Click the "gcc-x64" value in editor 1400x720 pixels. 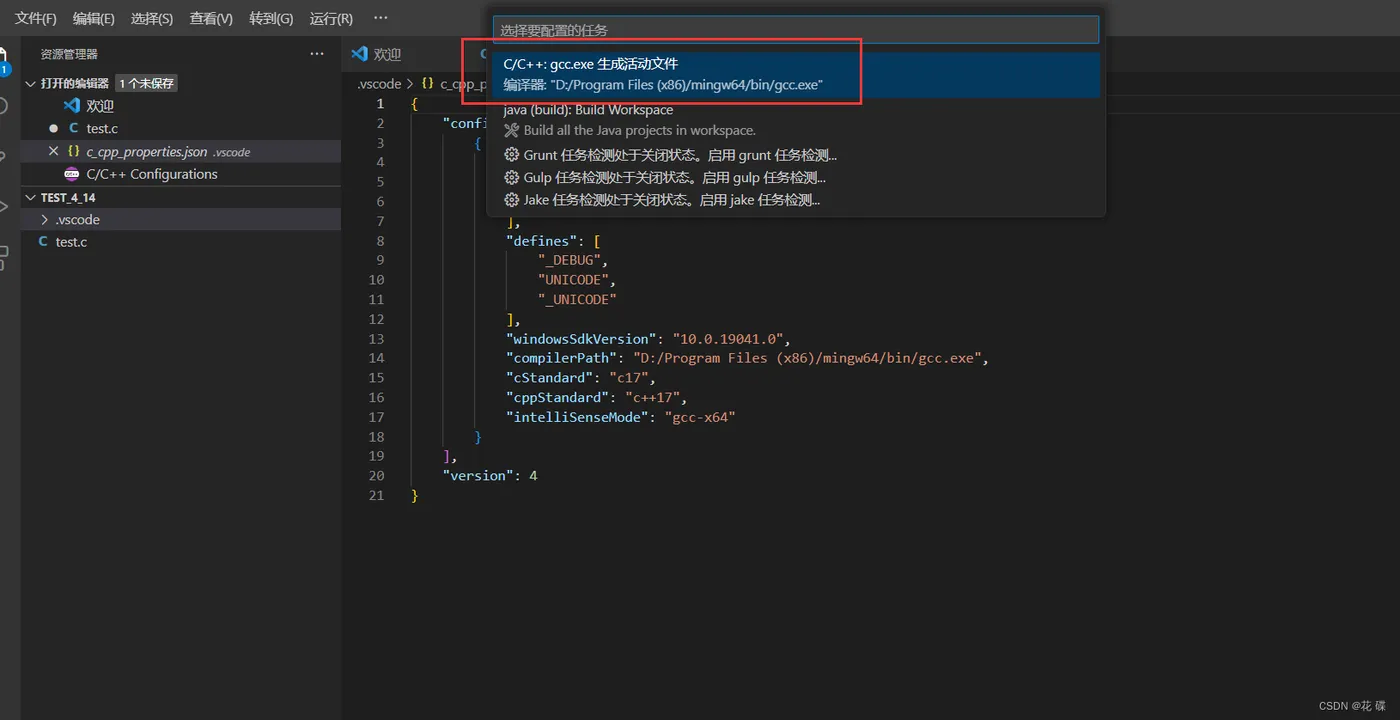(700, 417)
